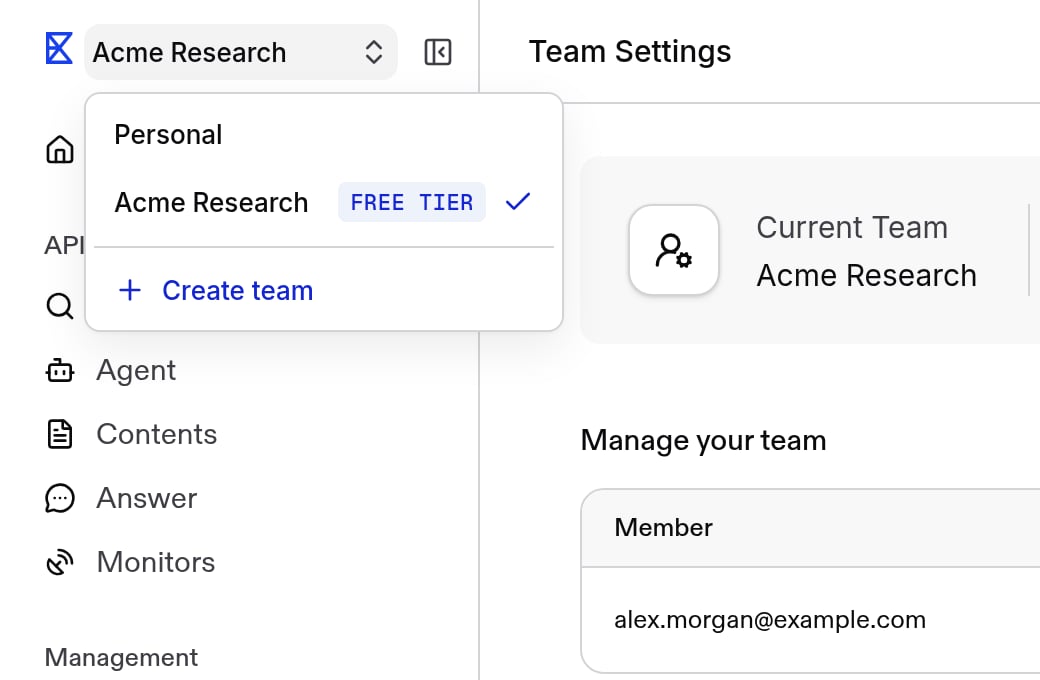
Task: Click the checkmark next to Acme Research
Action: coord(518,201)
